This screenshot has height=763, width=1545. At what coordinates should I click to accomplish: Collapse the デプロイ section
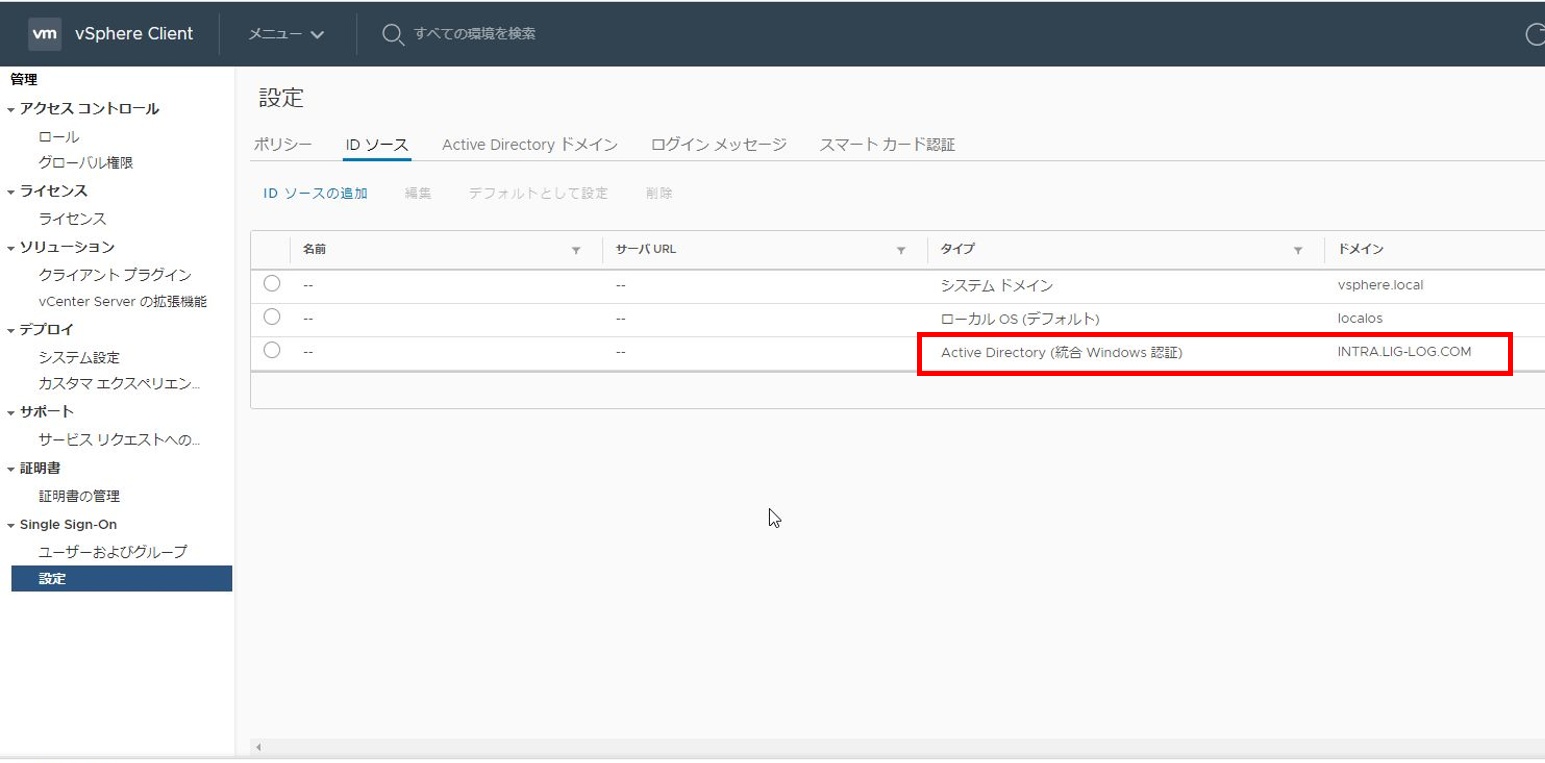pyautogui.click(x=11, y=329)
